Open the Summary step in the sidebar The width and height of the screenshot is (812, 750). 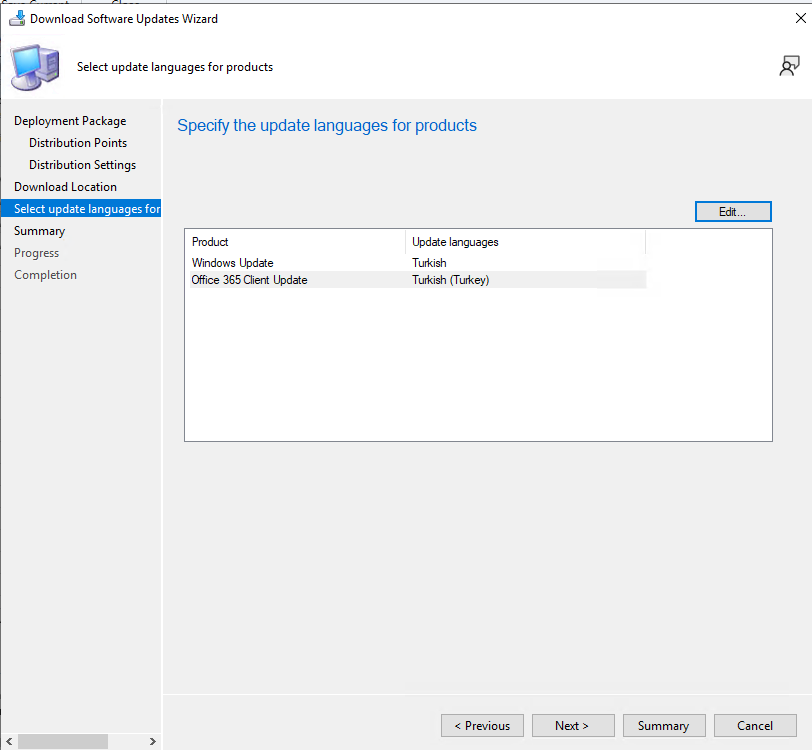pos(39,231)
